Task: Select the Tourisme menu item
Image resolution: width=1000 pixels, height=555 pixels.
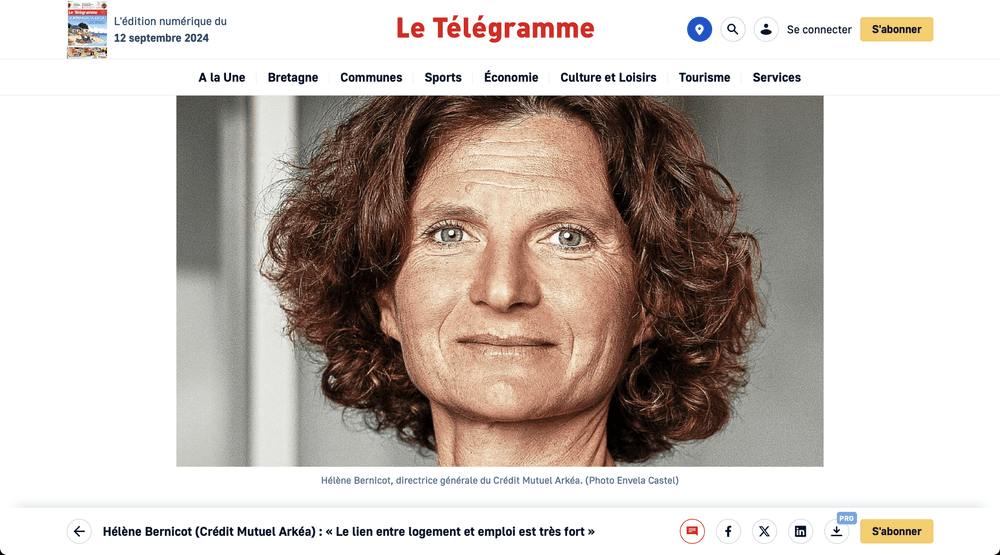Action: click(x=704, y=77)
